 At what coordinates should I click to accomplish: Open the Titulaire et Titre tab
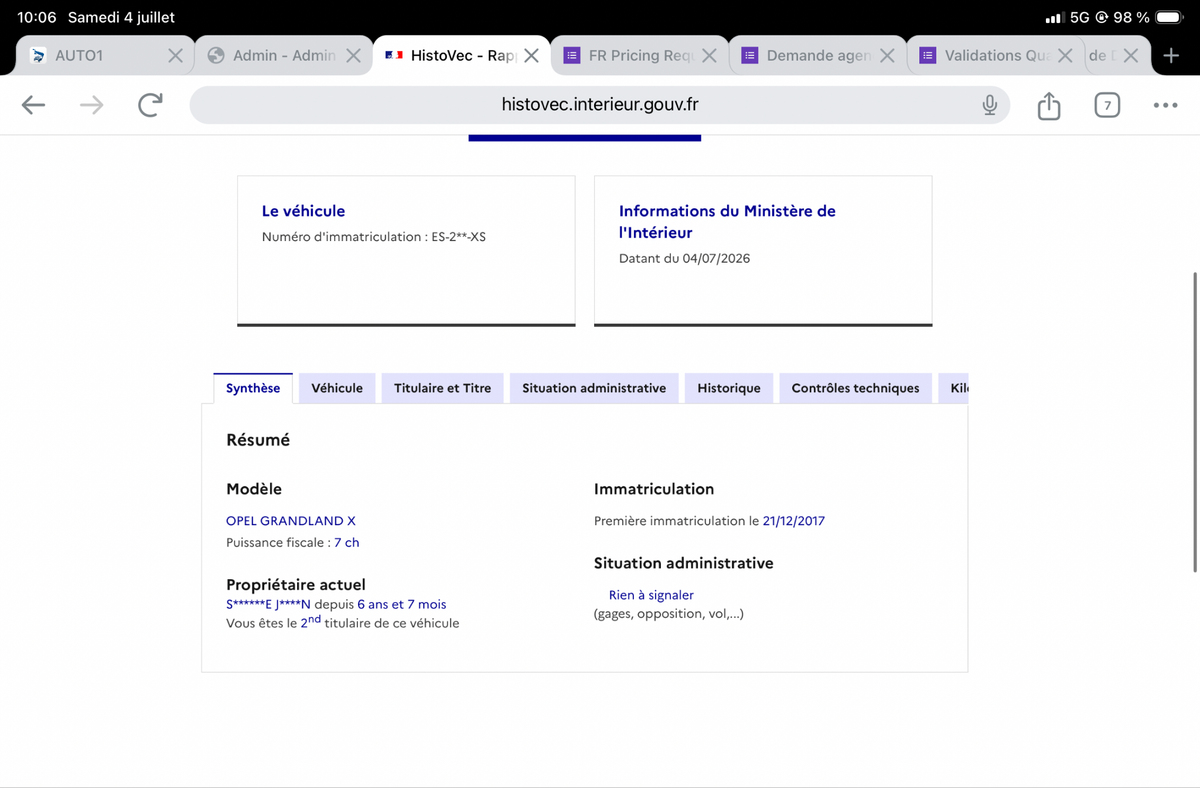[442, 388]
